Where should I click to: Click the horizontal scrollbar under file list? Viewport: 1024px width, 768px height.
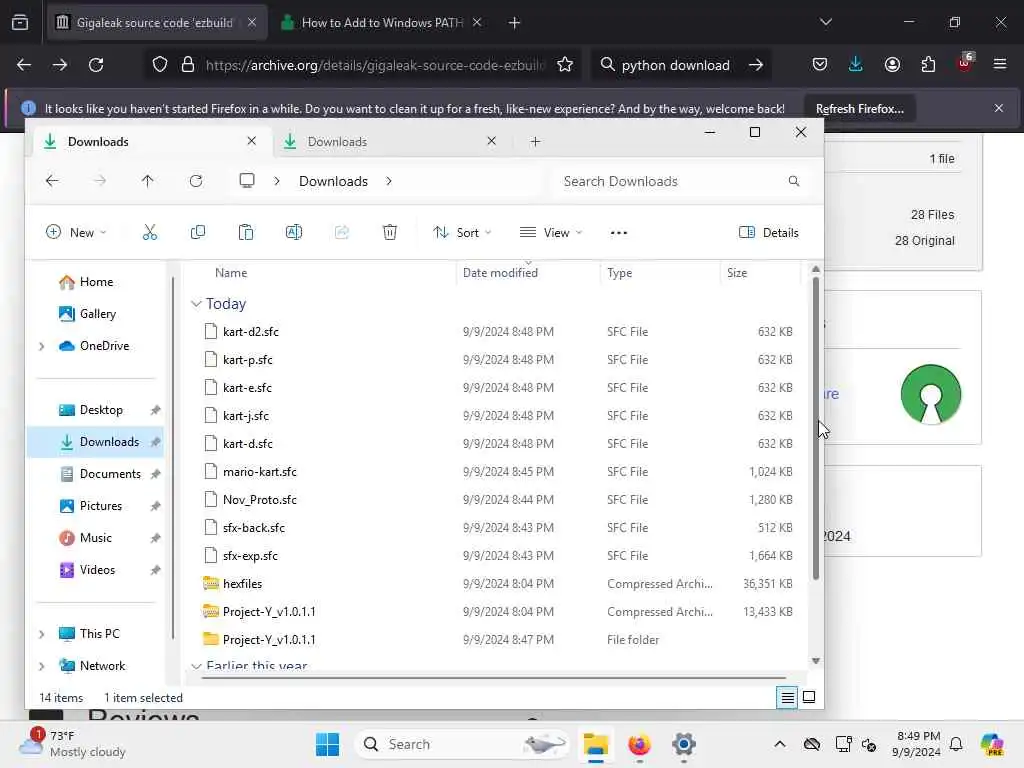494,677
